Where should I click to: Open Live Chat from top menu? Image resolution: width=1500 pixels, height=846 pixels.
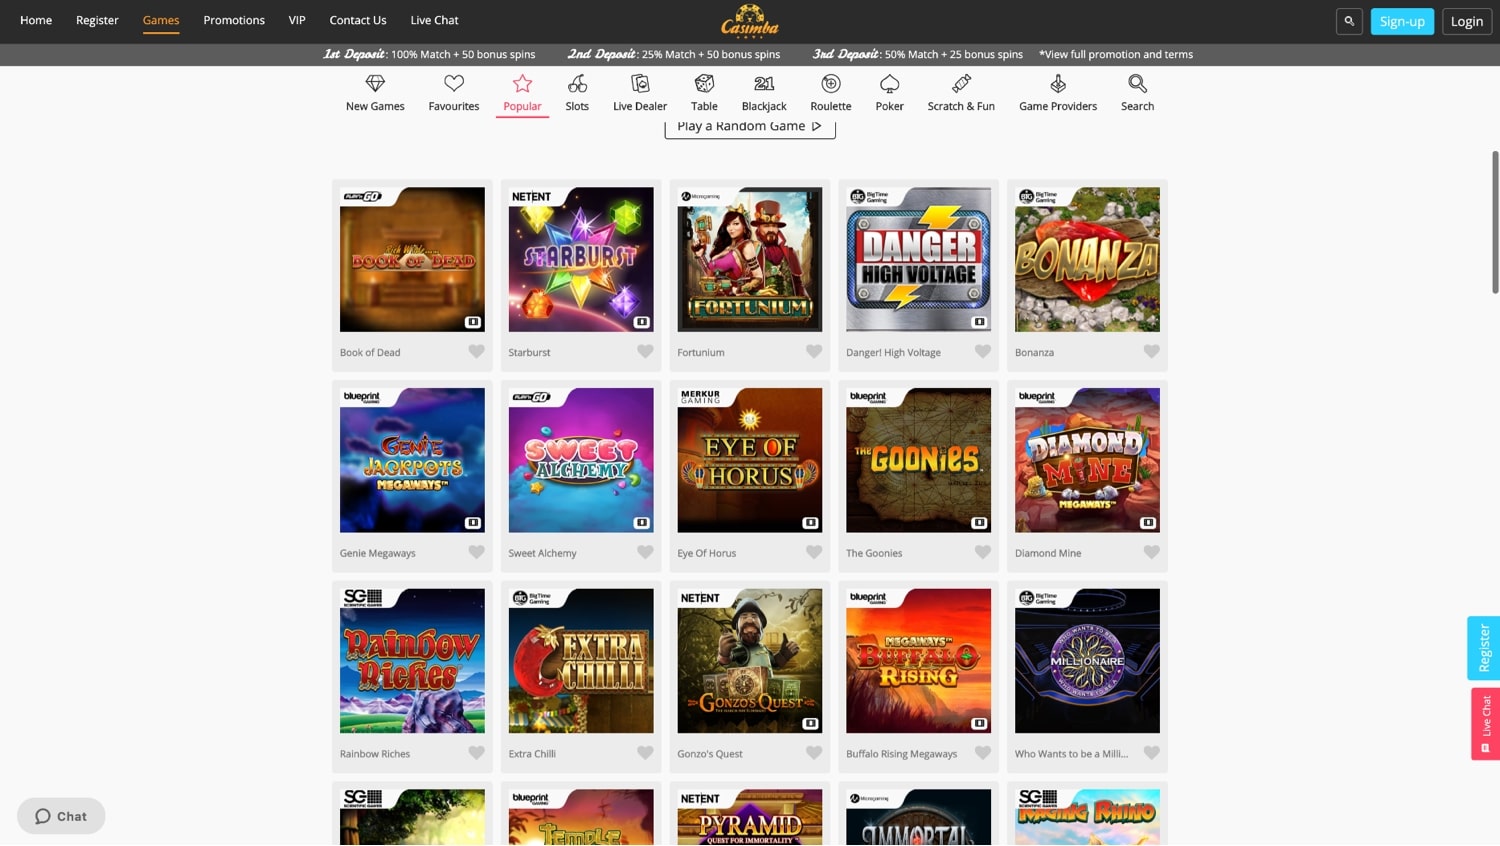[434, 20]
